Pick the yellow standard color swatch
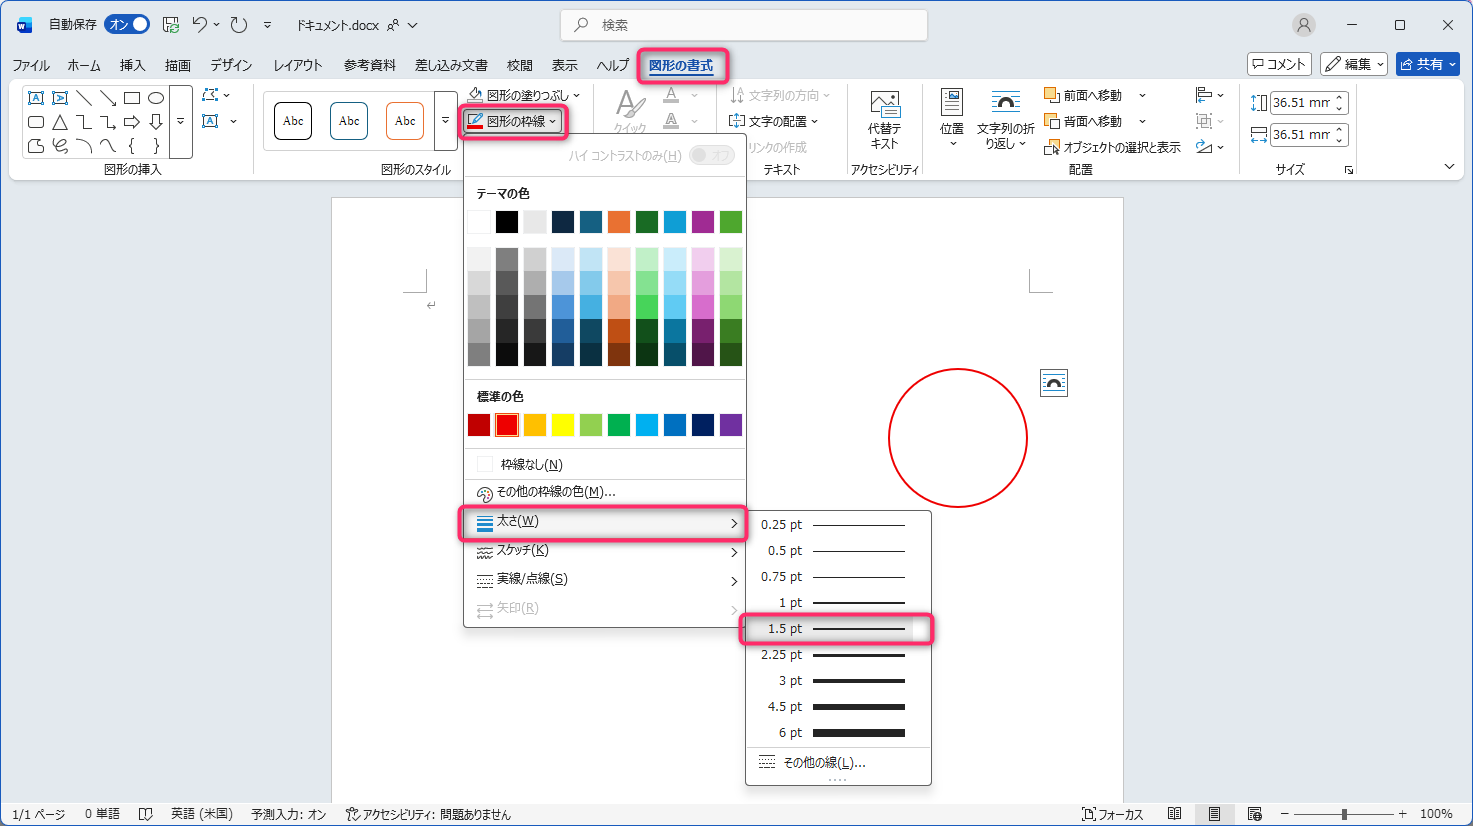 [563, 425]
